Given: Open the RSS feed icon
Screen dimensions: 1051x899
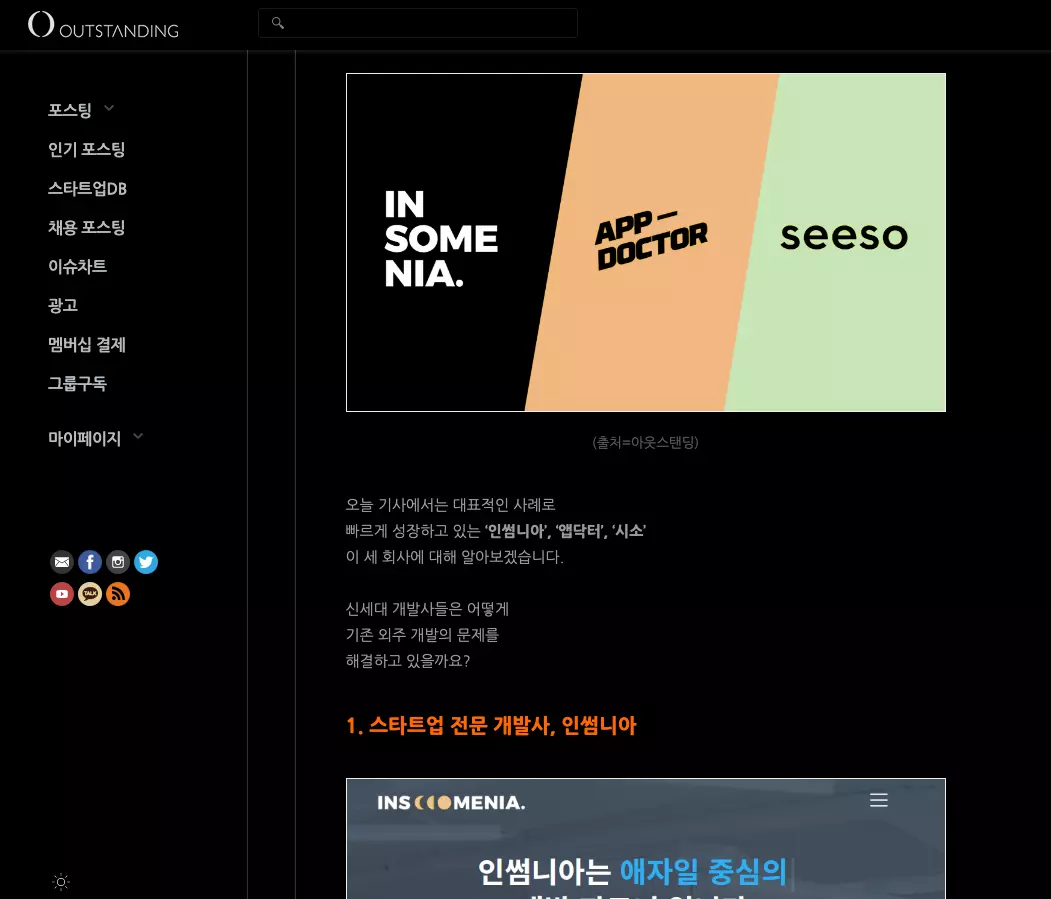Looking at the screenshot, I should pos(118,594).
